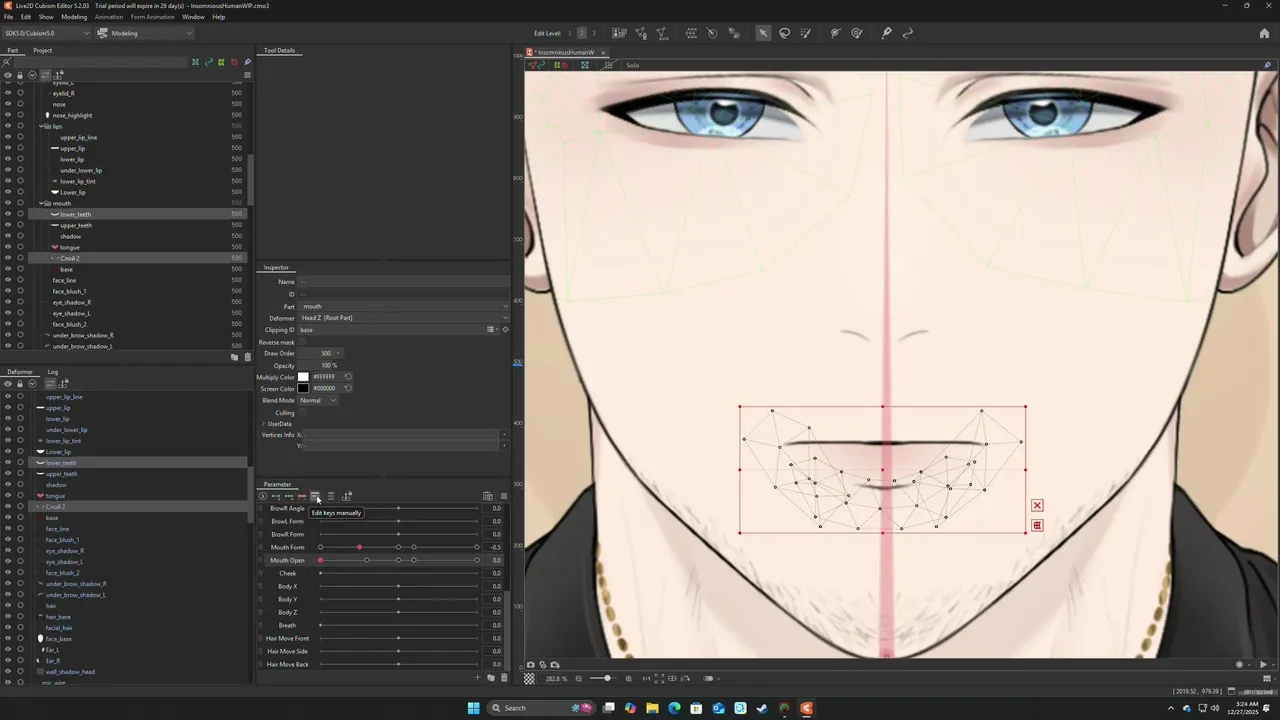
Task: Click the play icon at canvas bottom right
Action: pos(1263,665)
